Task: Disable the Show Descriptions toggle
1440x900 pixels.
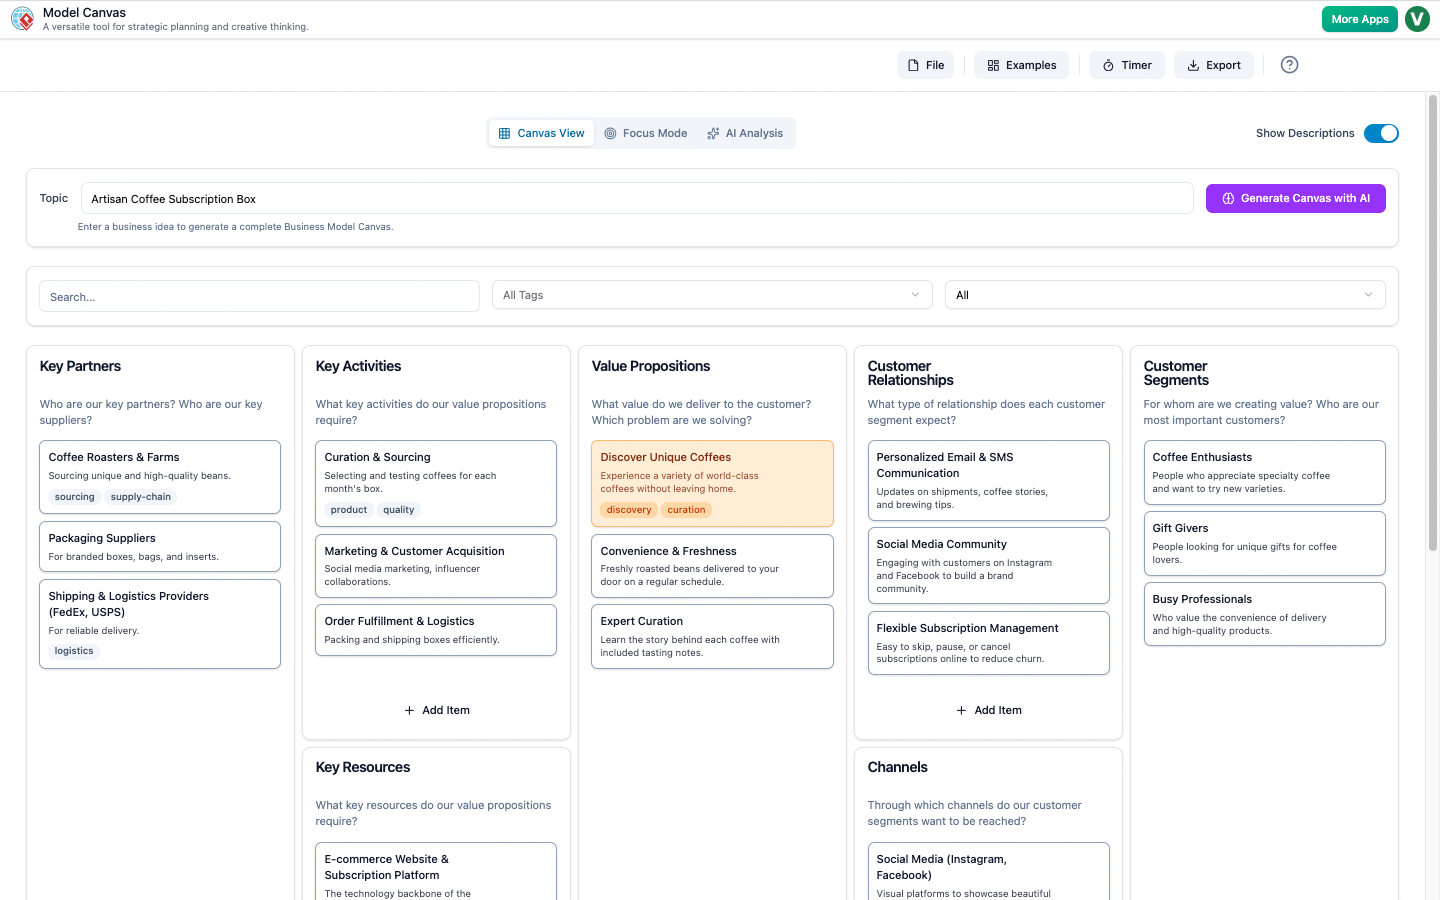Action: [x=1381, y=132]
